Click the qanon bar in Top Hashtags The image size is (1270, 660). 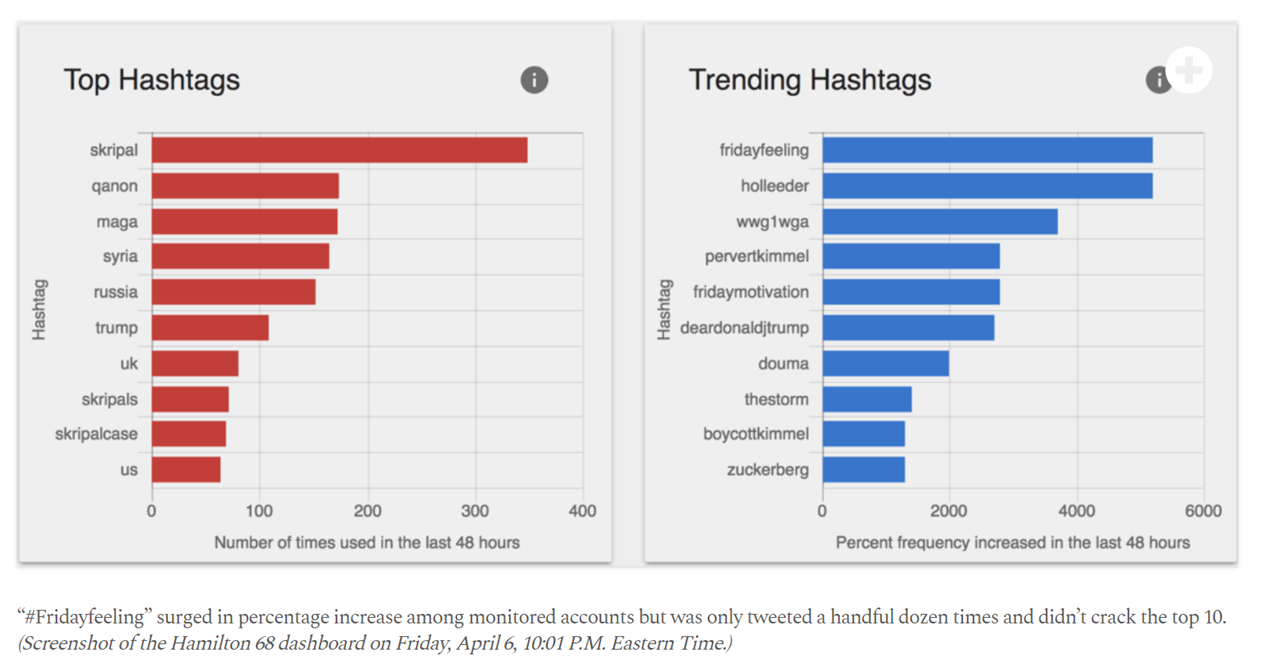point(245,186)
